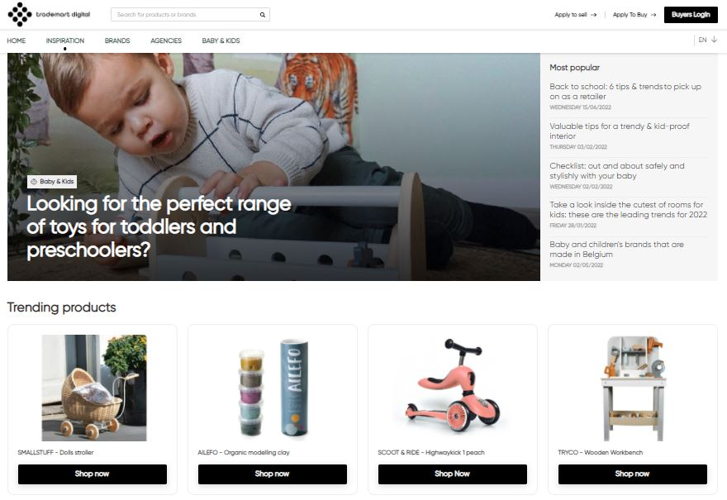Follow the Apply To Buy link
The image size is (727, 500).
coord(634,15)
